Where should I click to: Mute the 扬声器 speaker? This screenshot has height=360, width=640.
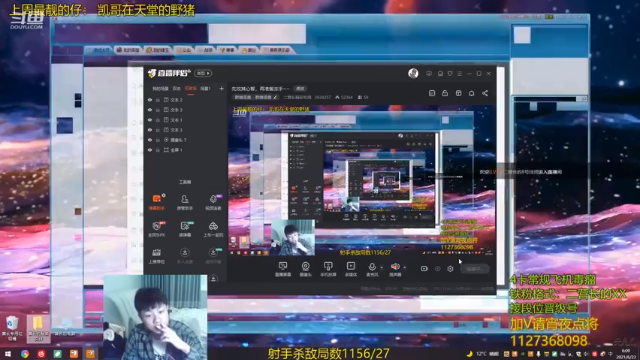(395, 269)
